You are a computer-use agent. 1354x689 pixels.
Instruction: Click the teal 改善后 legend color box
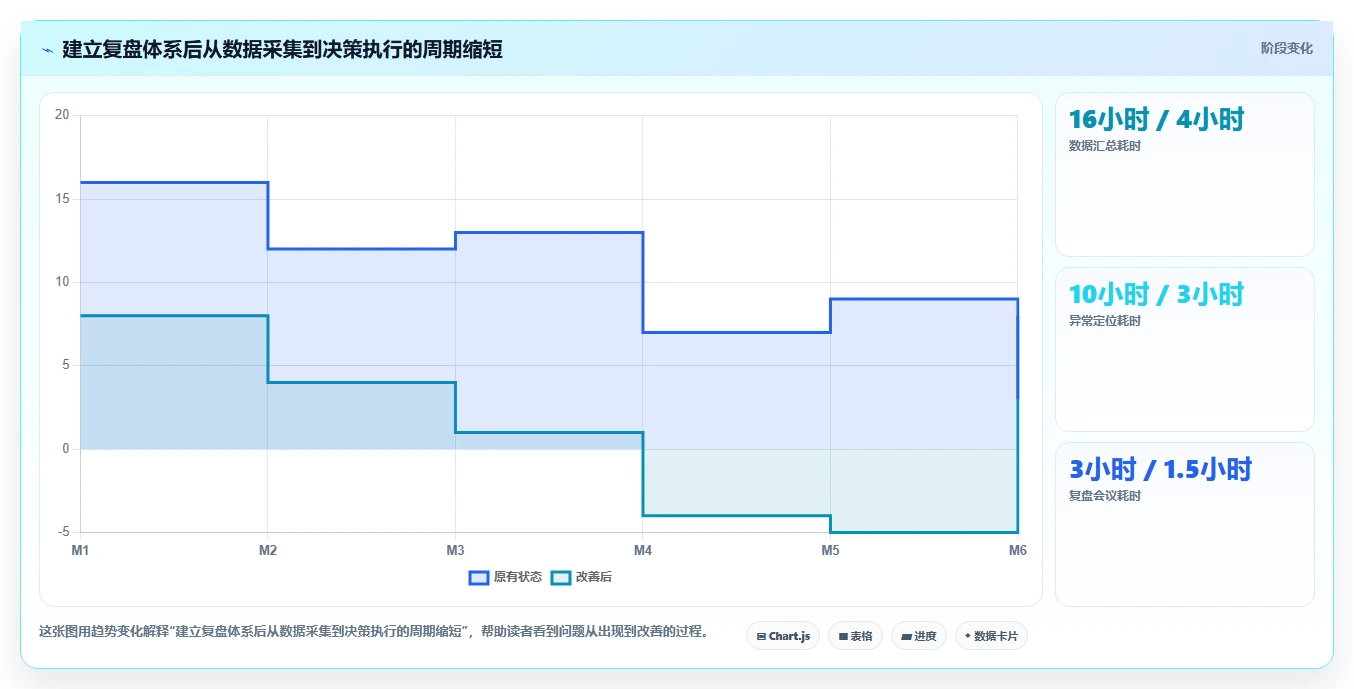561,577
